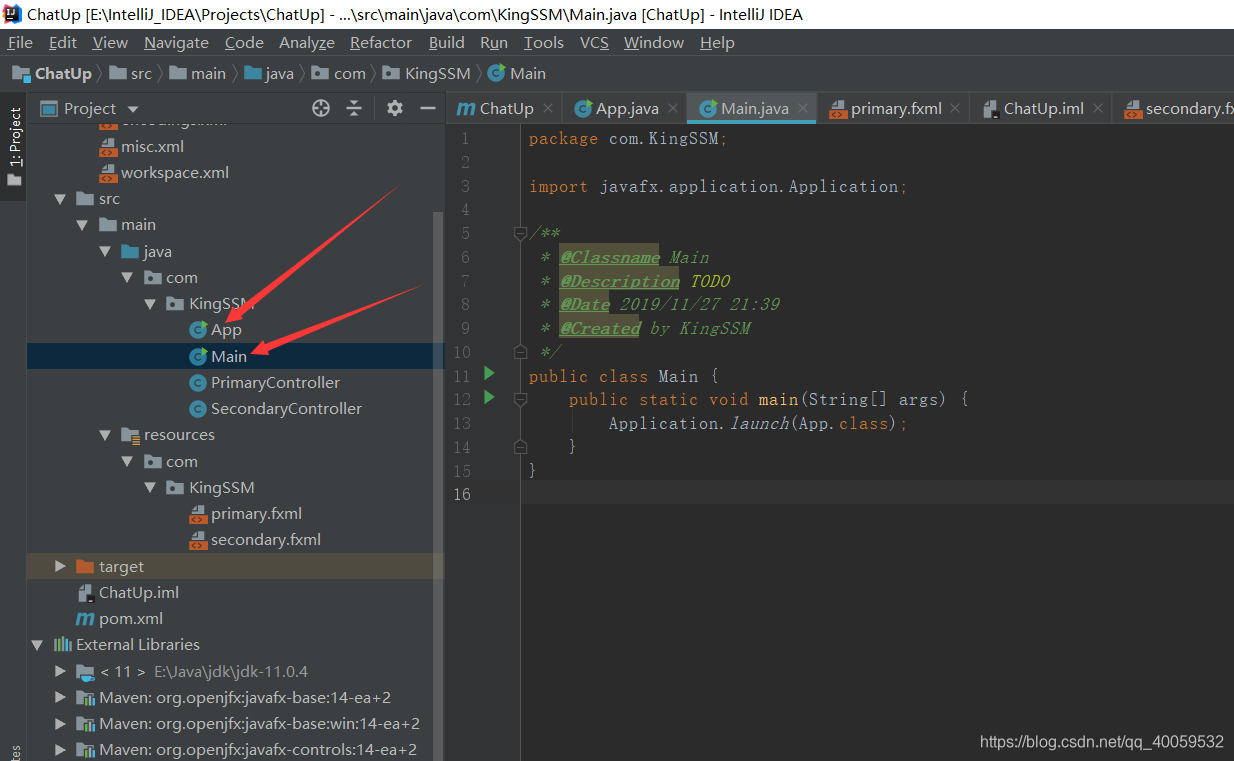
Task: Open the Analyze menu
Action: [307, 42]
